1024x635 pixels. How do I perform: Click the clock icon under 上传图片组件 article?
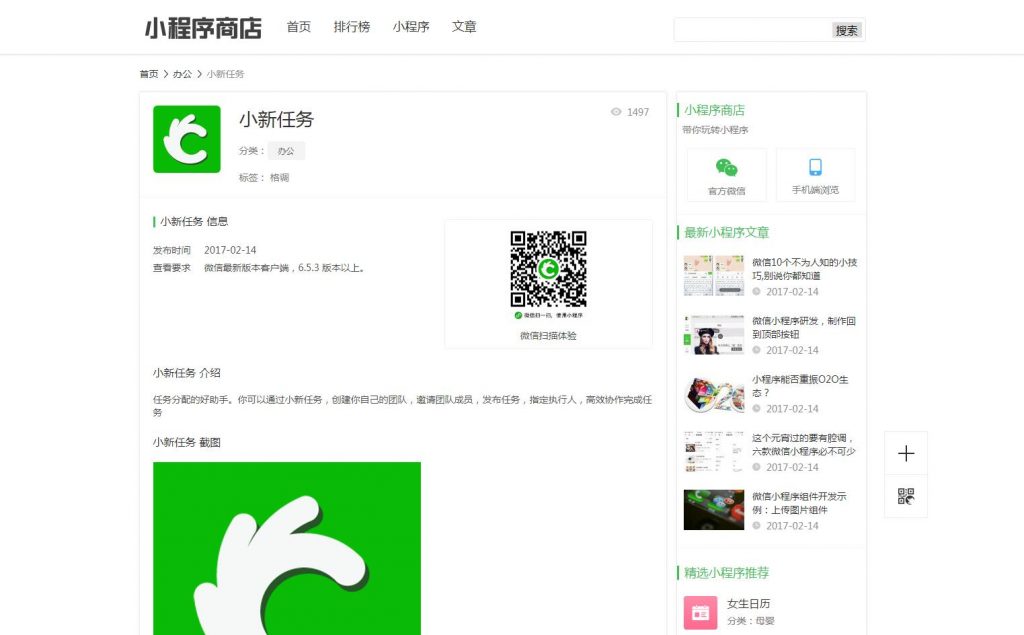tap(756, 525)
